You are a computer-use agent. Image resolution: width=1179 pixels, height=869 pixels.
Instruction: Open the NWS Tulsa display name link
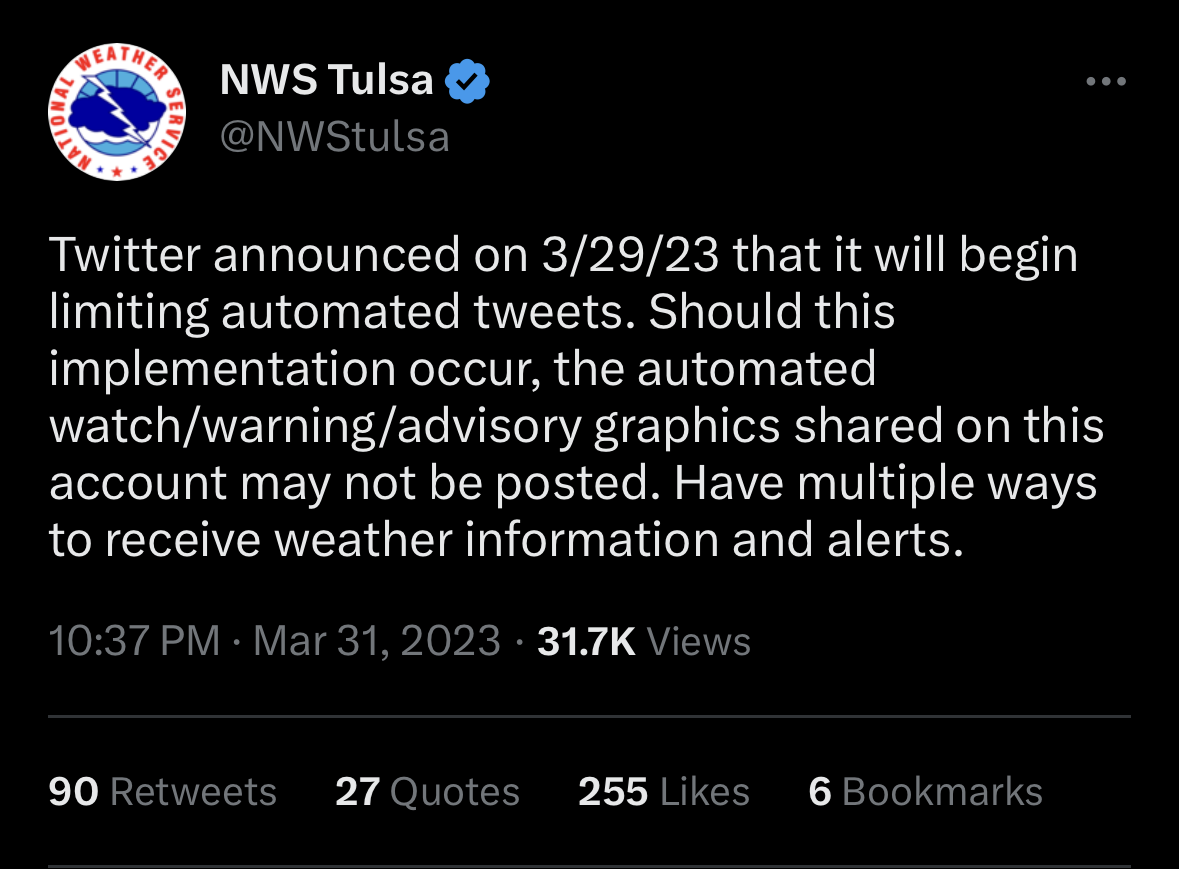pyautogui.click(x=326, y=80)
